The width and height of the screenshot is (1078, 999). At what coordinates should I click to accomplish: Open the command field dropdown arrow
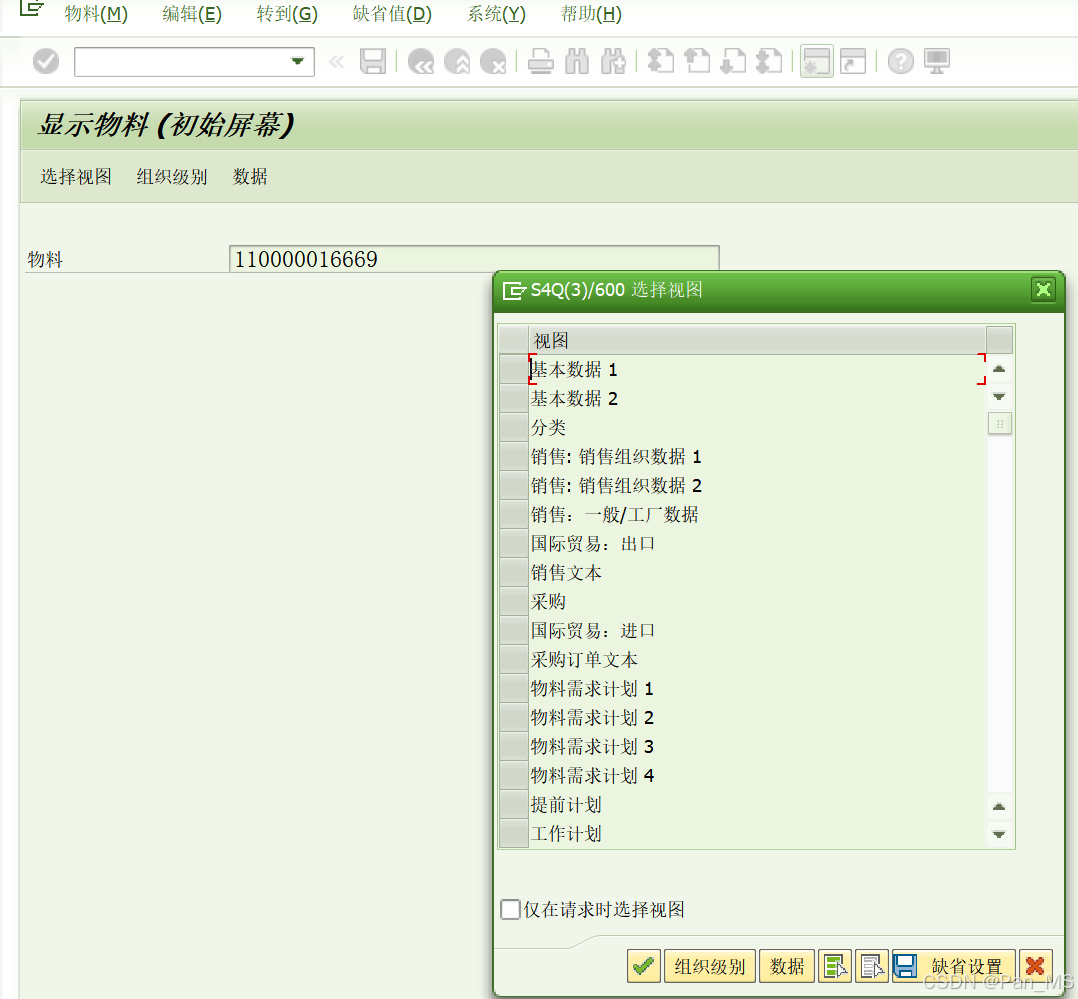point(298,62)
